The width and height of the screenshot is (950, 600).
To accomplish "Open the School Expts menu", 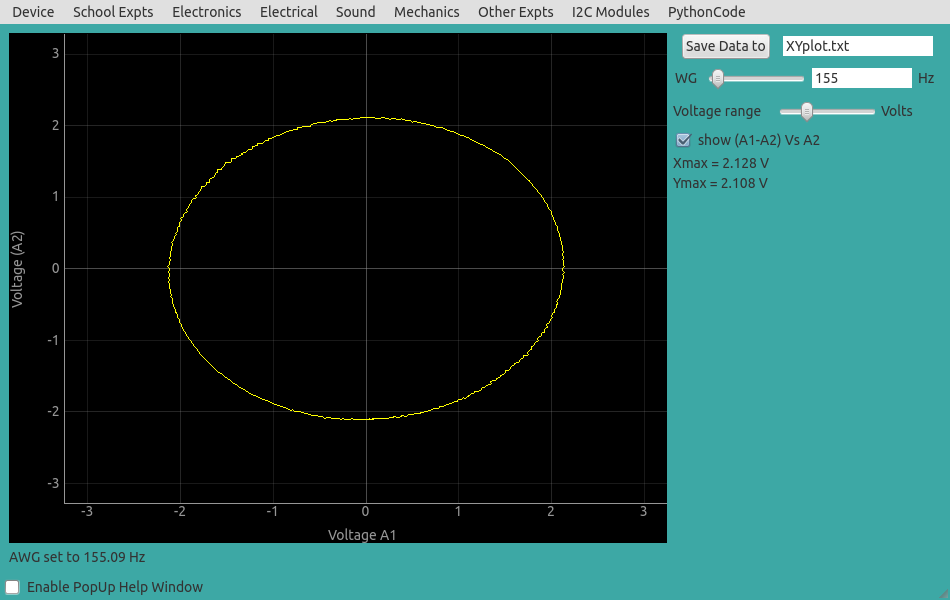I will [x=112, y=12].
